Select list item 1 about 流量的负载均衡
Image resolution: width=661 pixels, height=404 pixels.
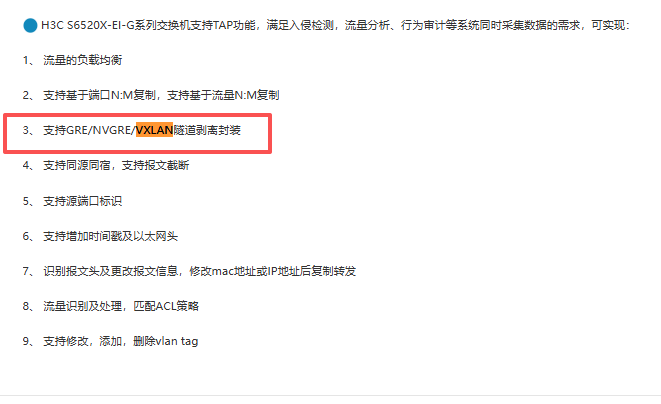73,60
